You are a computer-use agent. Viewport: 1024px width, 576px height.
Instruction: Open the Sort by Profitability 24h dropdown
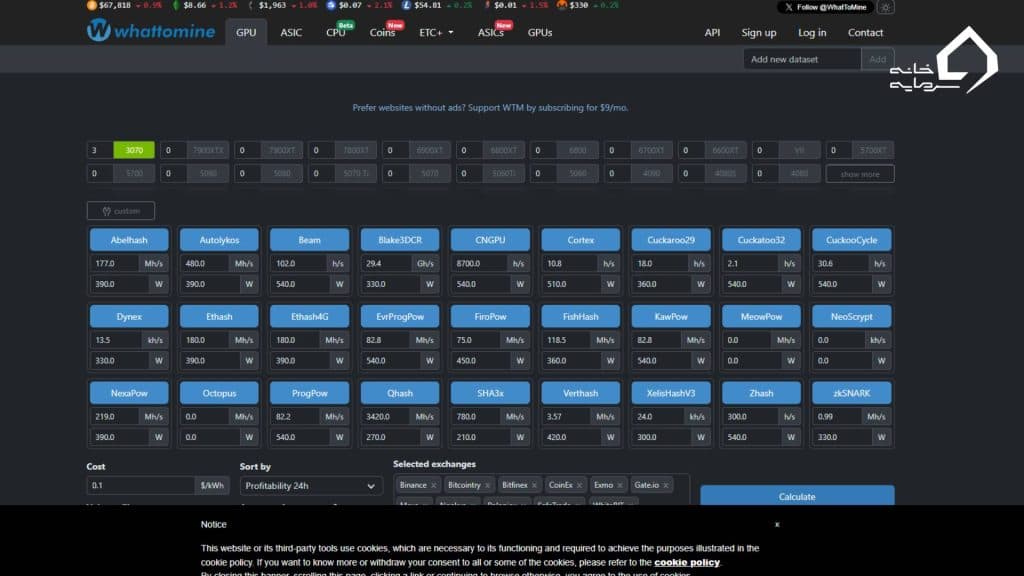311,486
